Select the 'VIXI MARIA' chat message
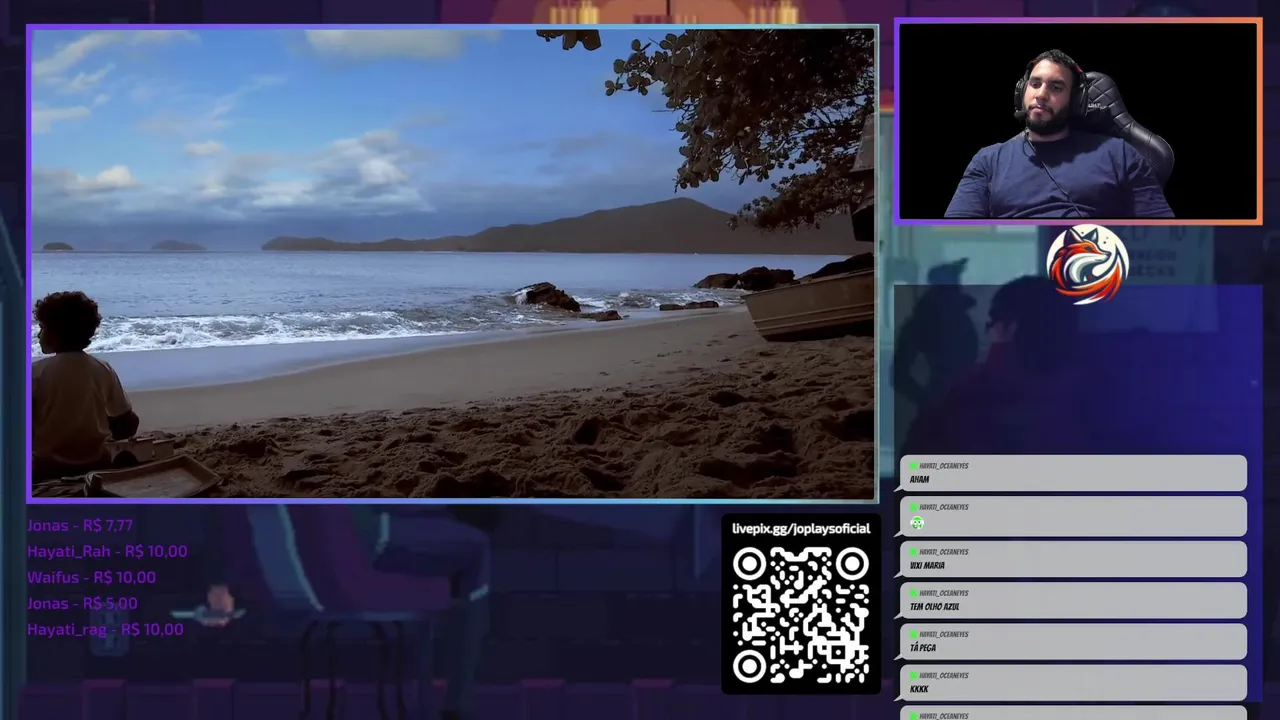The height and width of the screenshot is (720, 1280). tap(1073, 559)
